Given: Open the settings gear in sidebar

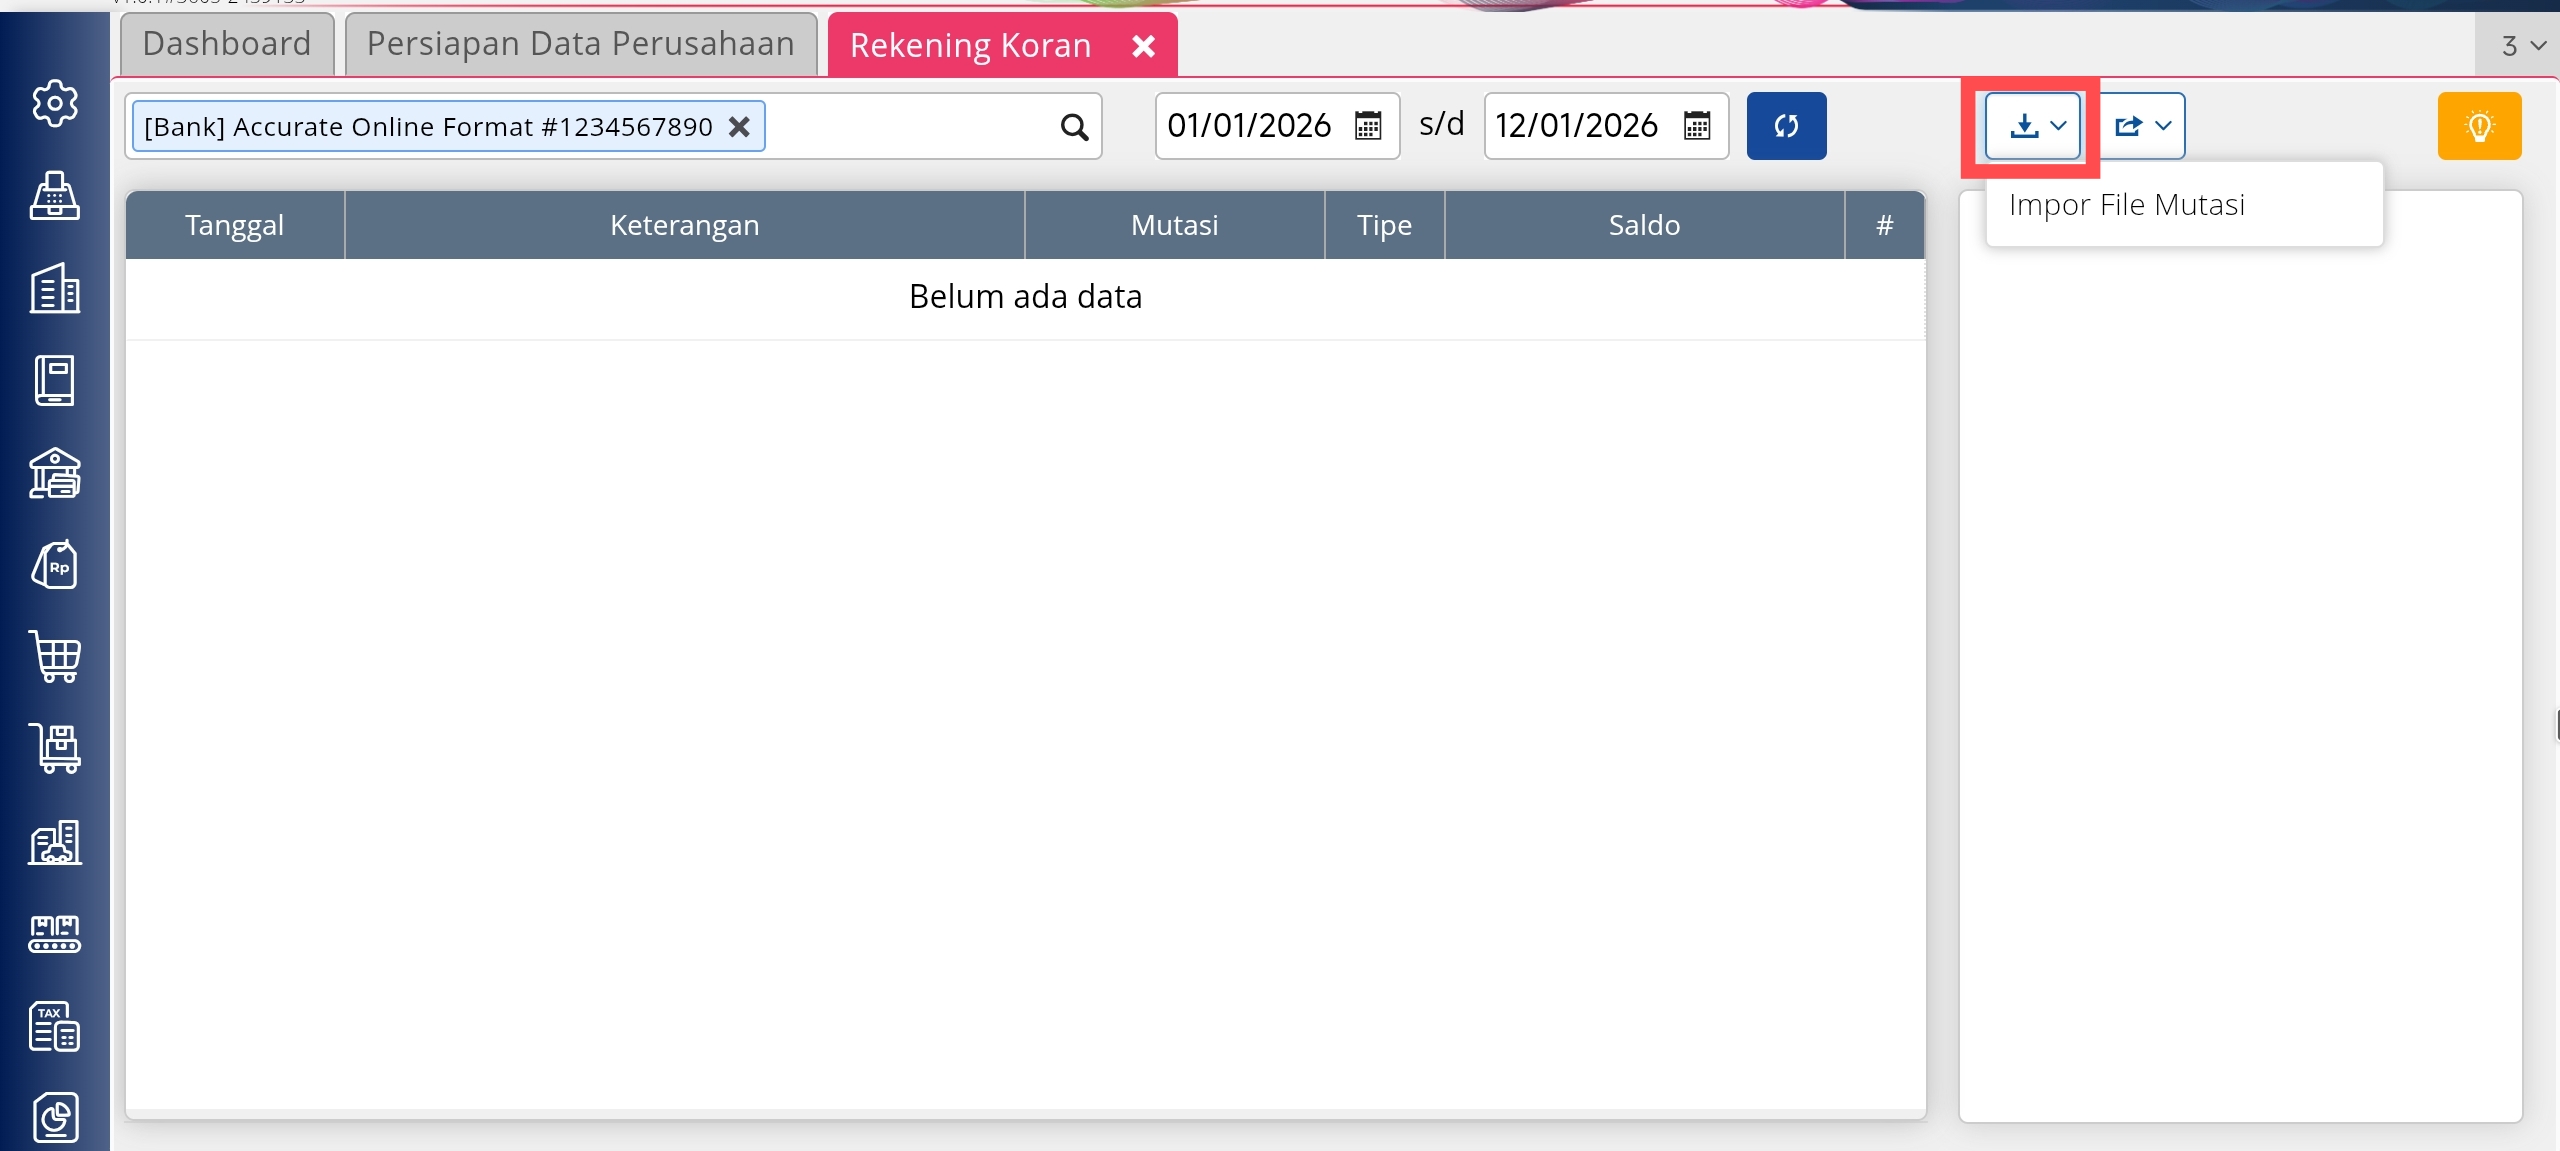Looking at the screenshot, I should click(x=54, y=103).
